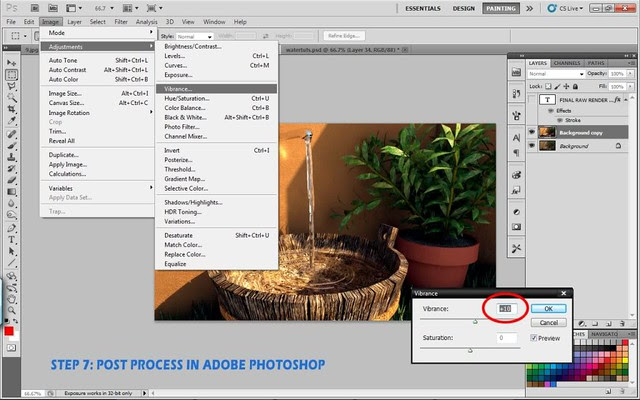640x400 pixels.
Task: Select the Zoom tool in toolbox
Action: 11,311
